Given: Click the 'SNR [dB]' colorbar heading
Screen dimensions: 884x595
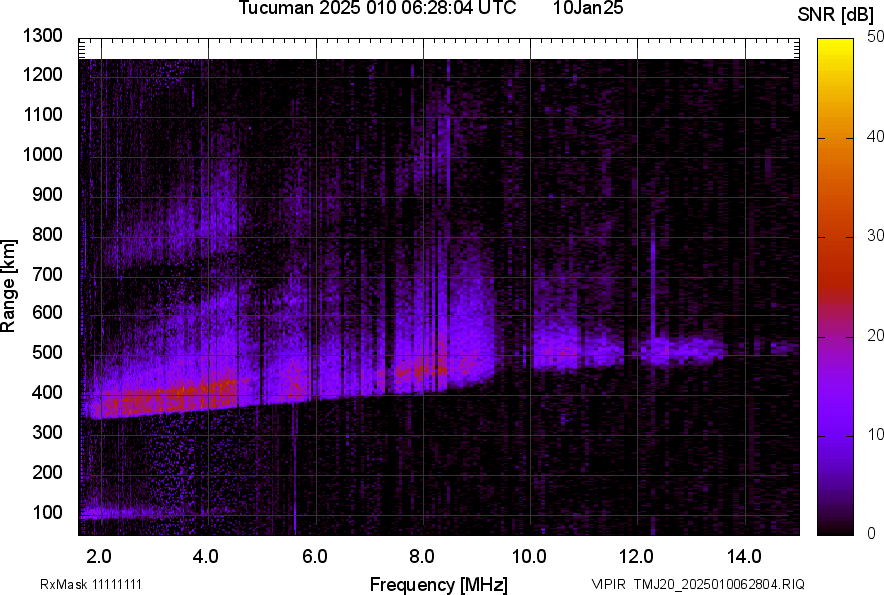Looking at the screenshot, I should click(x=836, y=14).
